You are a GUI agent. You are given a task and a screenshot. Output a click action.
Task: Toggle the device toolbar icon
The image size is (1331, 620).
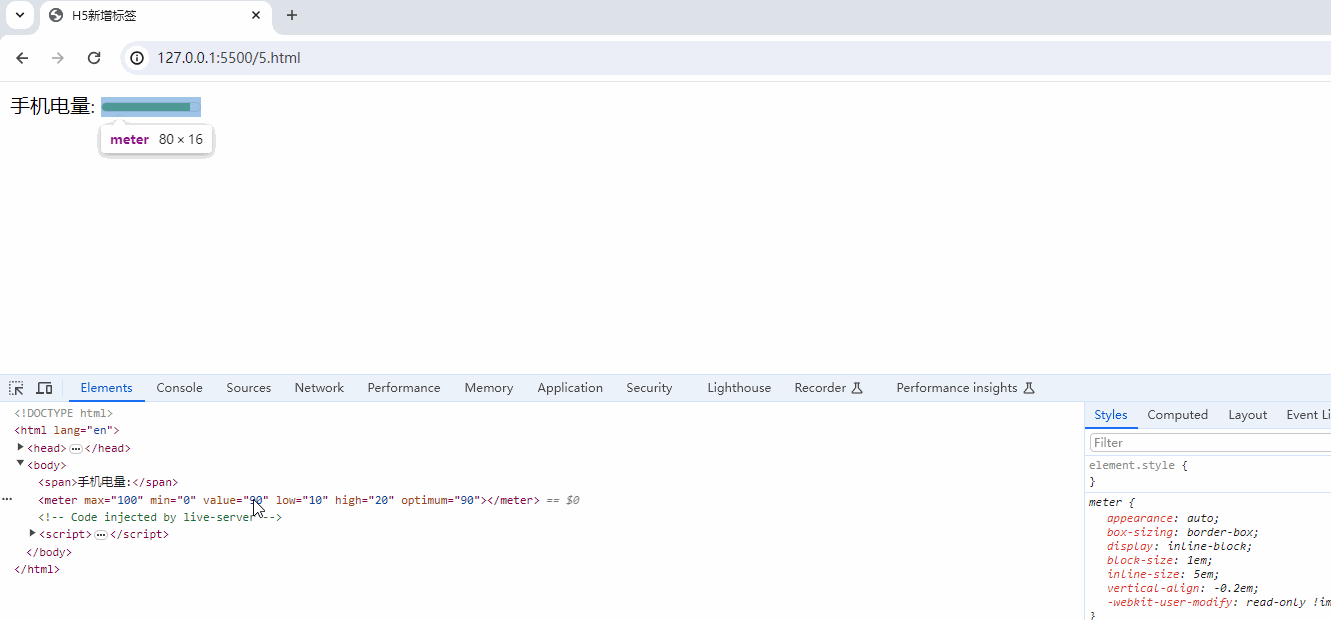[x=44, y=388]
